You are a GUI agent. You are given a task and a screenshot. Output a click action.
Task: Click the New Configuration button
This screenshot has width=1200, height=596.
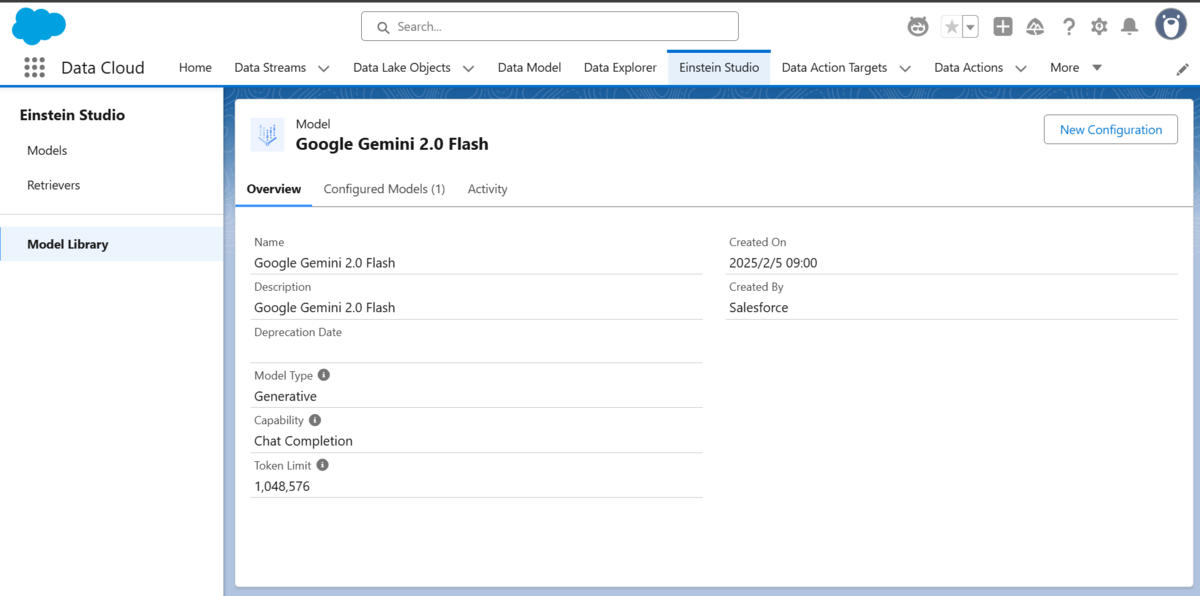(1111, 129)
